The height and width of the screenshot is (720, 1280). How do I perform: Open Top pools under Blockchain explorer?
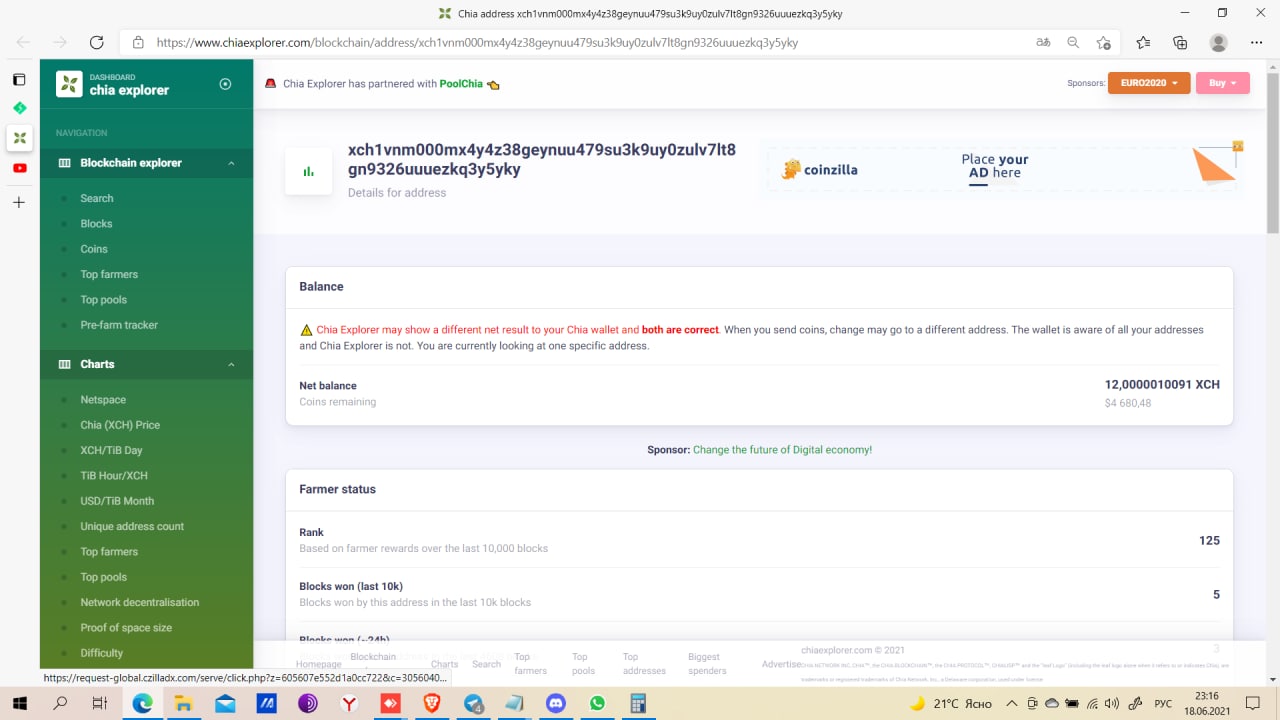tap(104, 300)
